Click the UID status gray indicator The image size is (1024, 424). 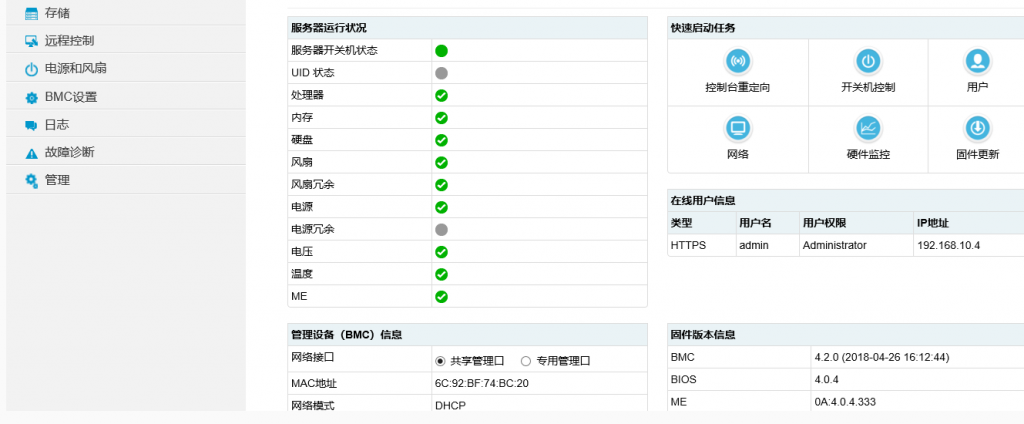click(441, 73)
